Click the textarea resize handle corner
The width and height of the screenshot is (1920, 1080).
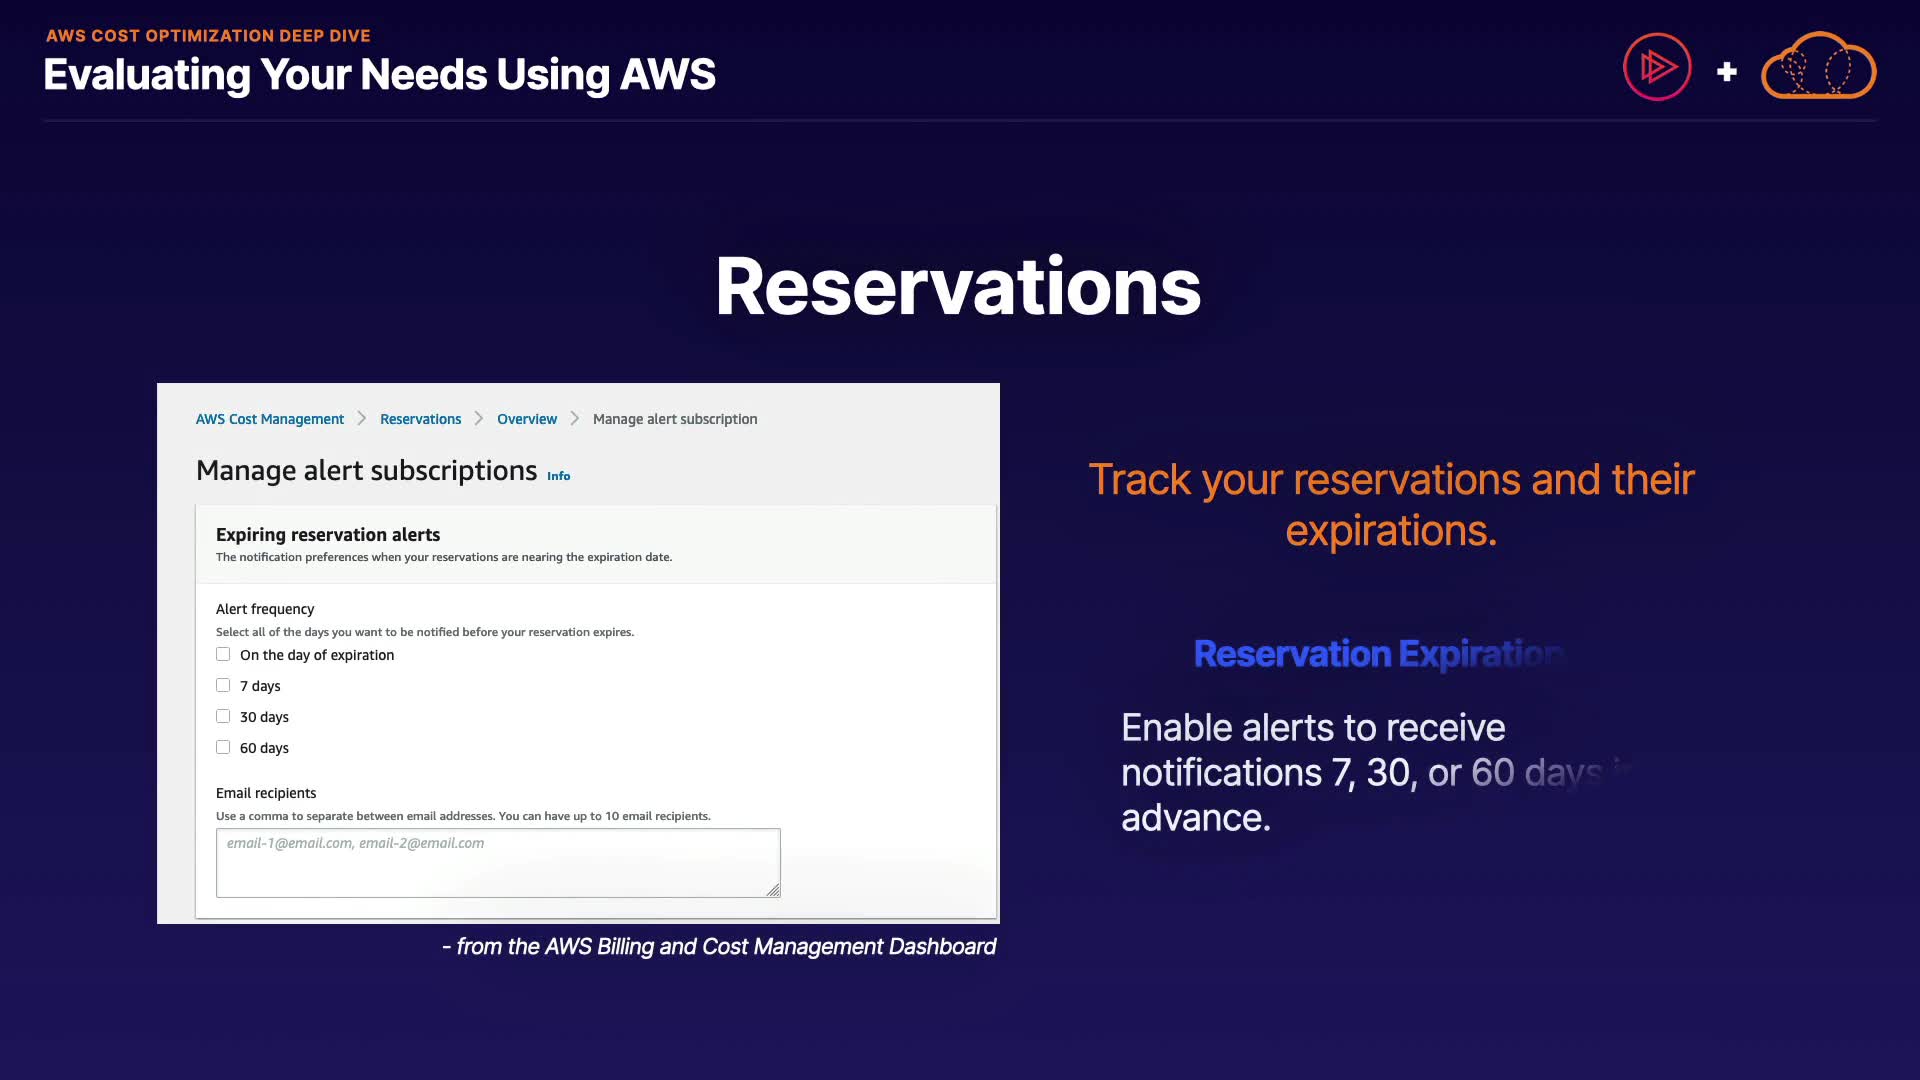773,890
